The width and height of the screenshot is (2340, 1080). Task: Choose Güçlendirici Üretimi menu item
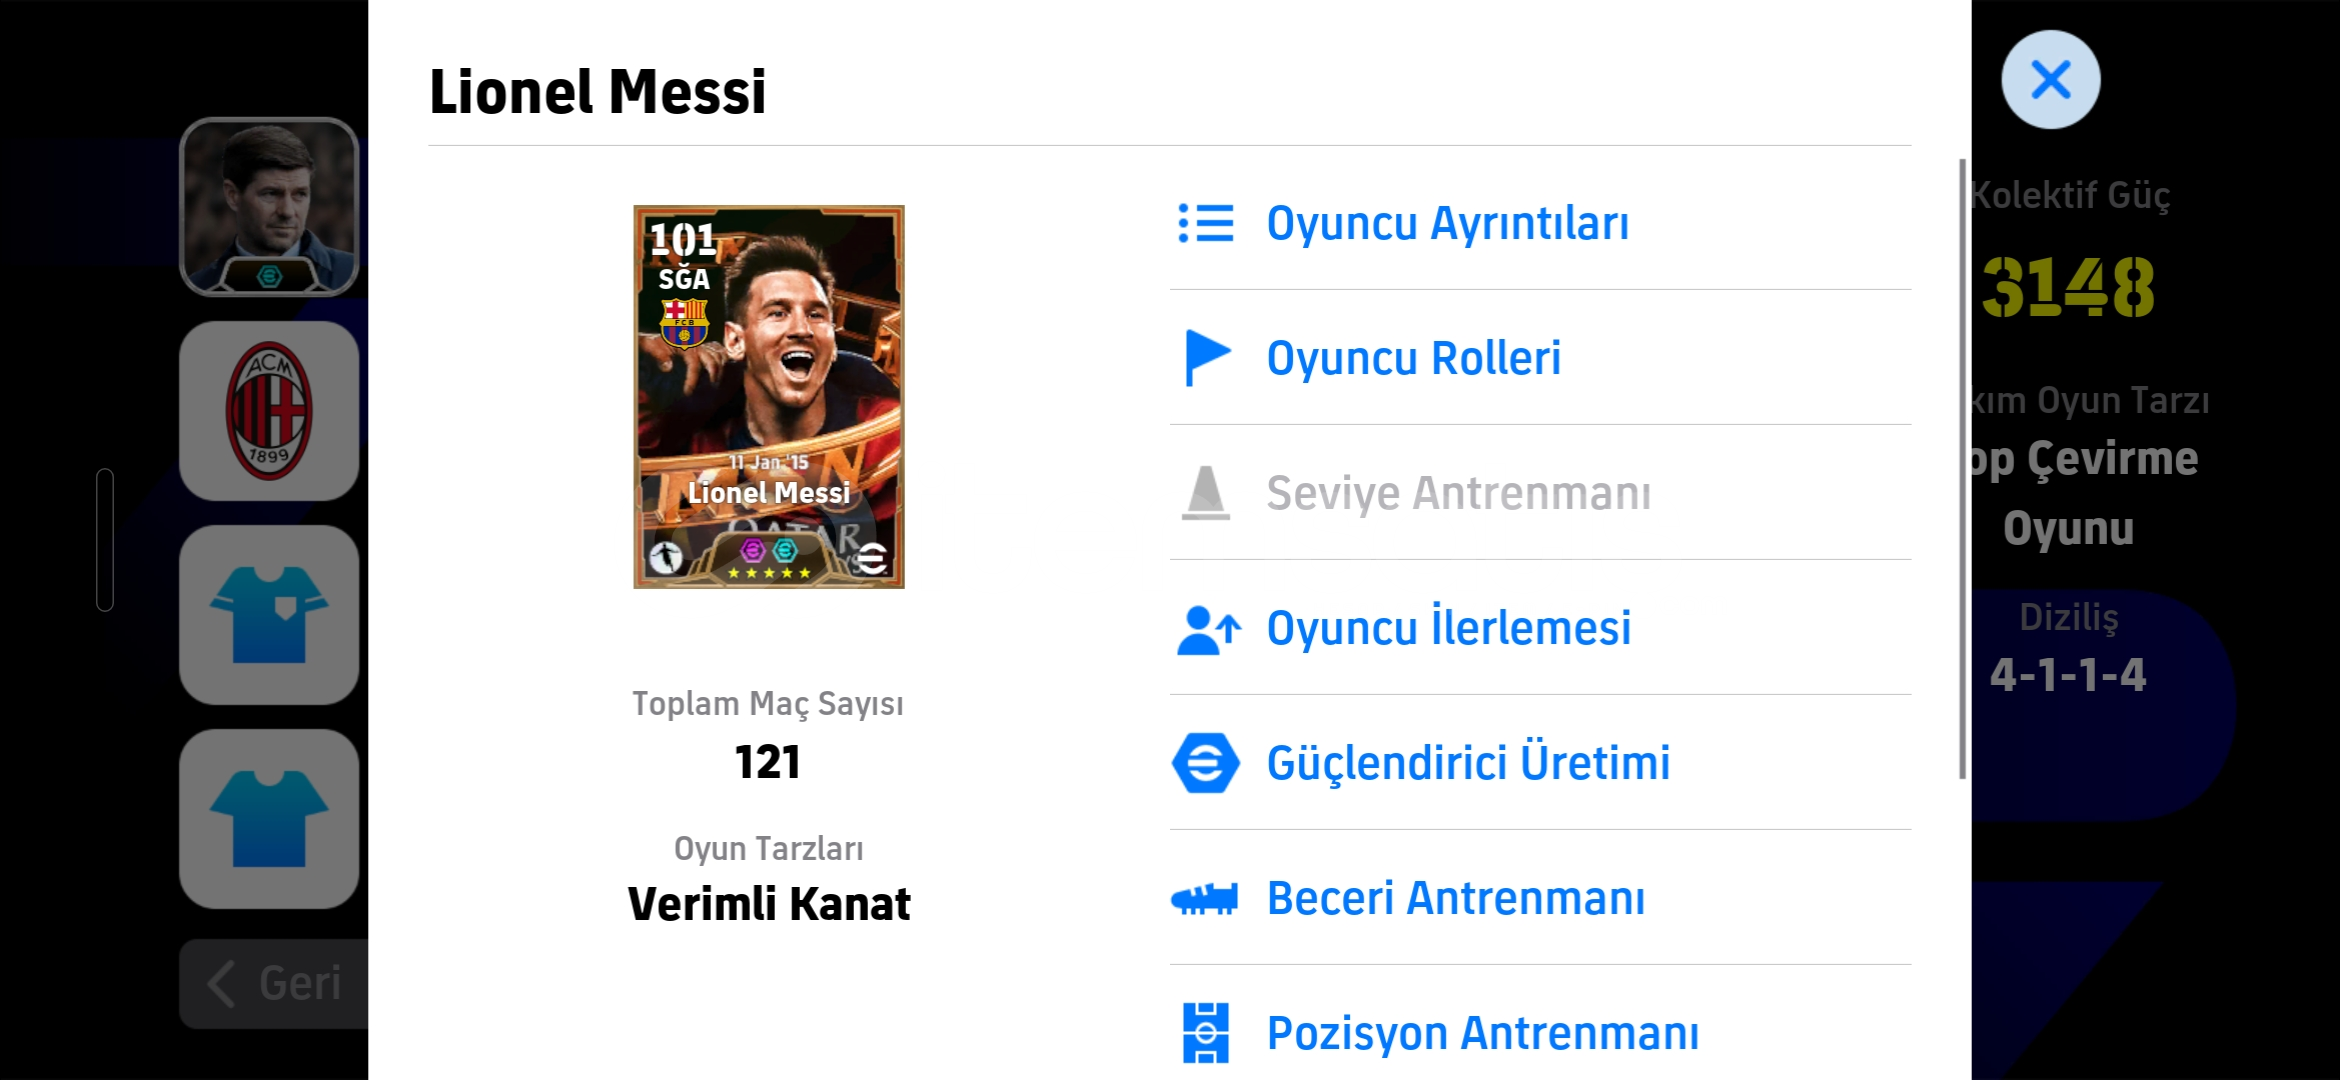point(1468,763)
